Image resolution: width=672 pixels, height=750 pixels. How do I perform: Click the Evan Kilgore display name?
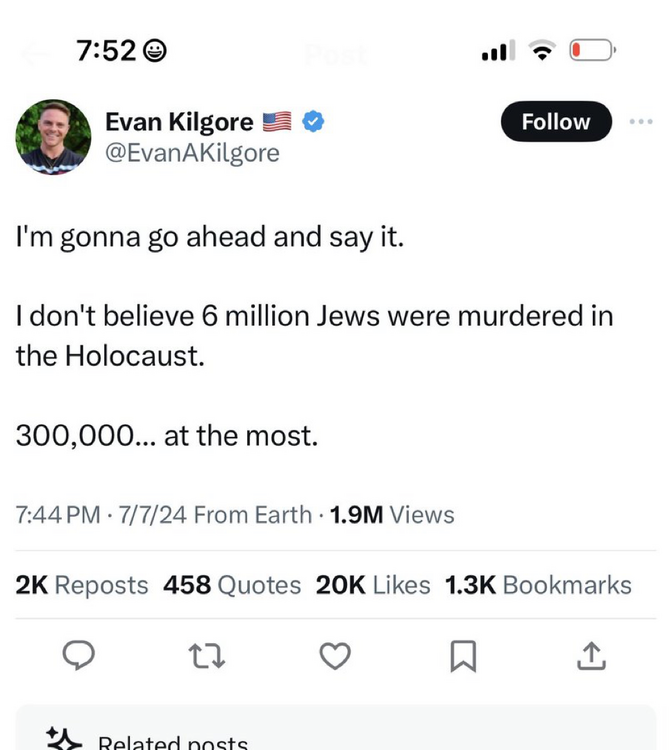click(x=179, y=122)
